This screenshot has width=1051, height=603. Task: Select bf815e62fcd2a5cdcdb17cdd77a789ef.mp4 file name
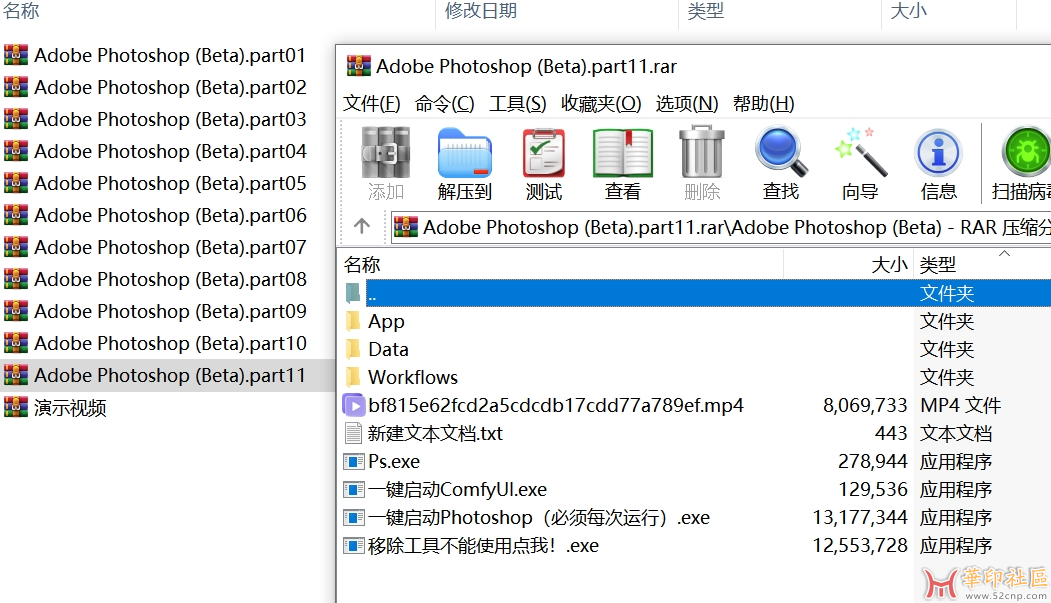point(556,405)
